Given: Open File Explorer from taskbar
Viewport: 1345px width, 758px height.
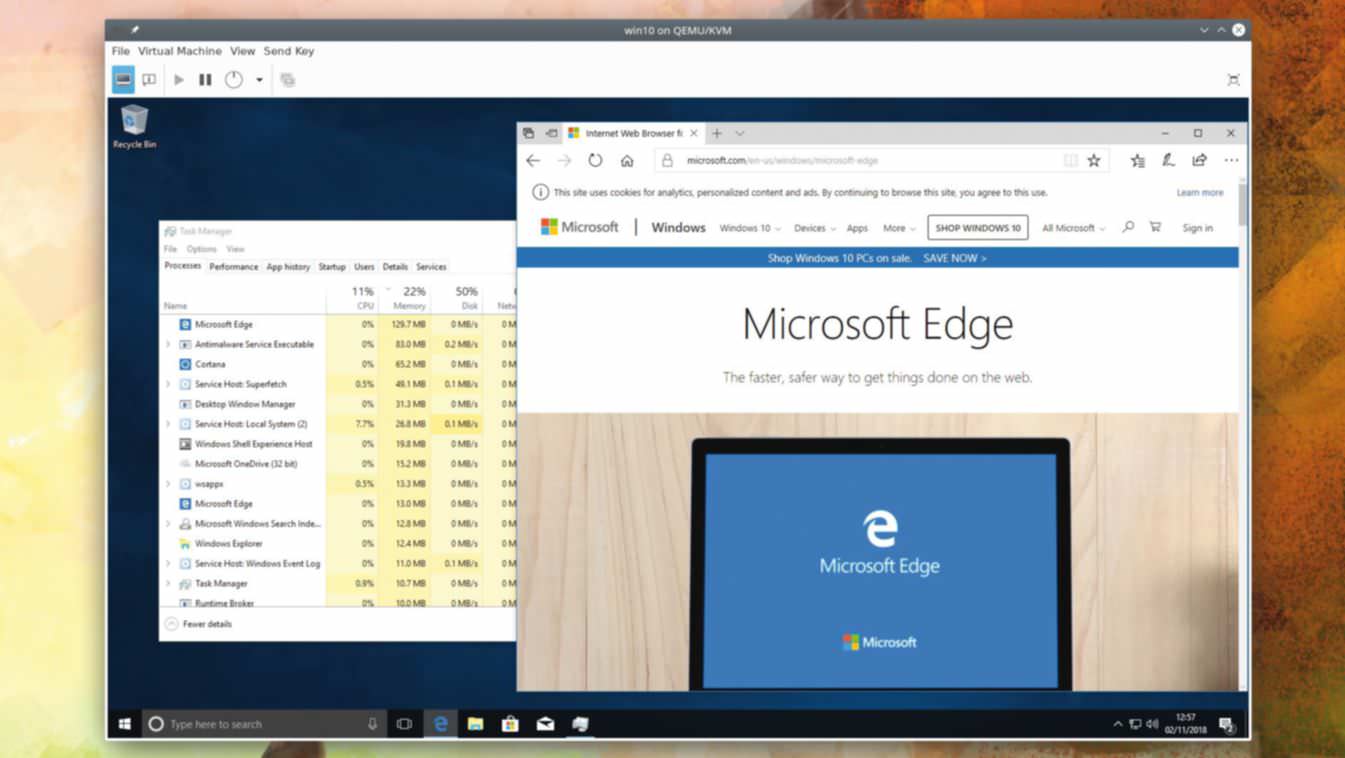Looking at the screenshot, I should tap(475, 724).
